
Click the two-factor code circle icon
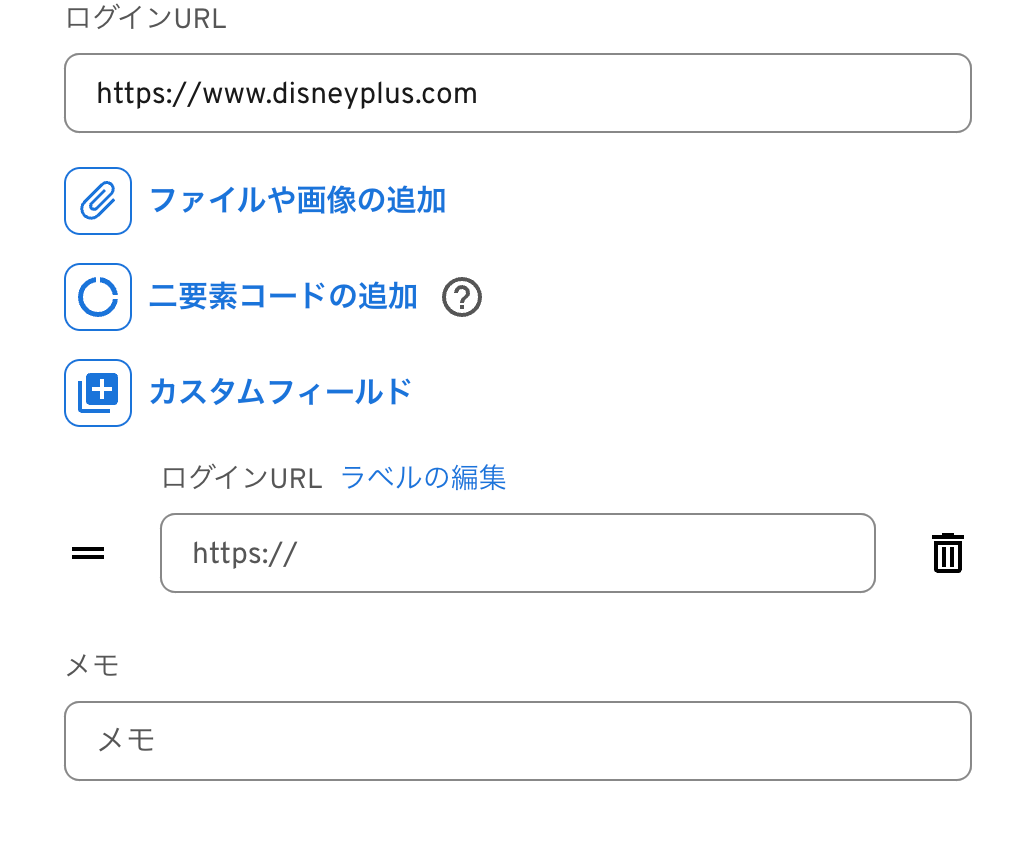(x=98, y=297)
